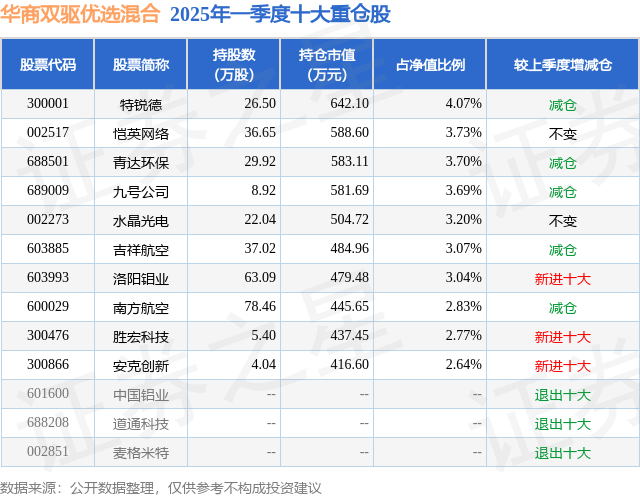The height and width of the screenshot is (497, 640).
Task: Select stock code 603885
Action: pos(48,248)
